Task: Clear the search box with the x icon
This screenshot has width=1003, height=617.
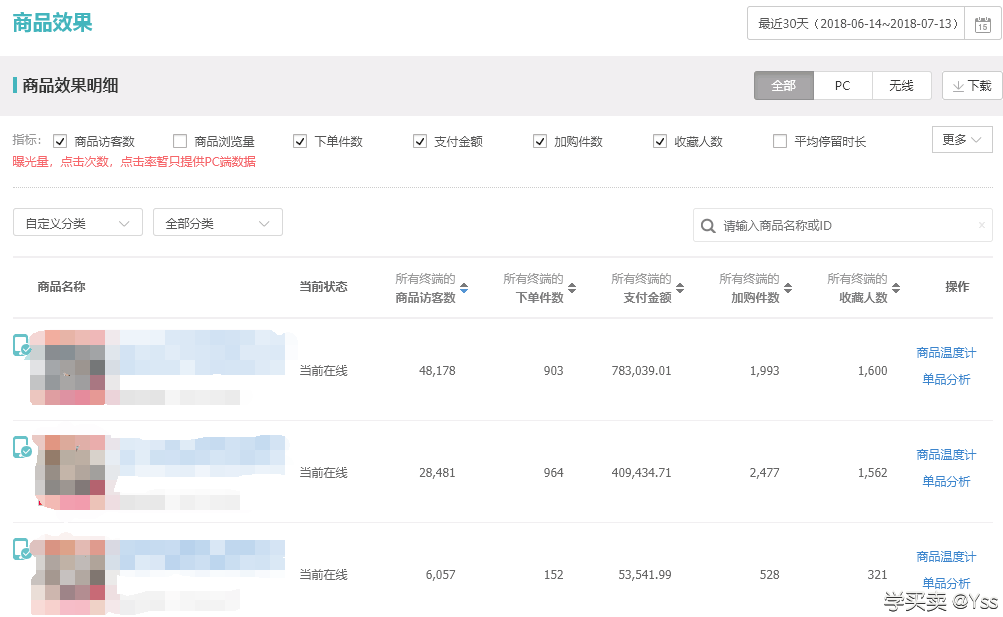Action: pos(981,225)
